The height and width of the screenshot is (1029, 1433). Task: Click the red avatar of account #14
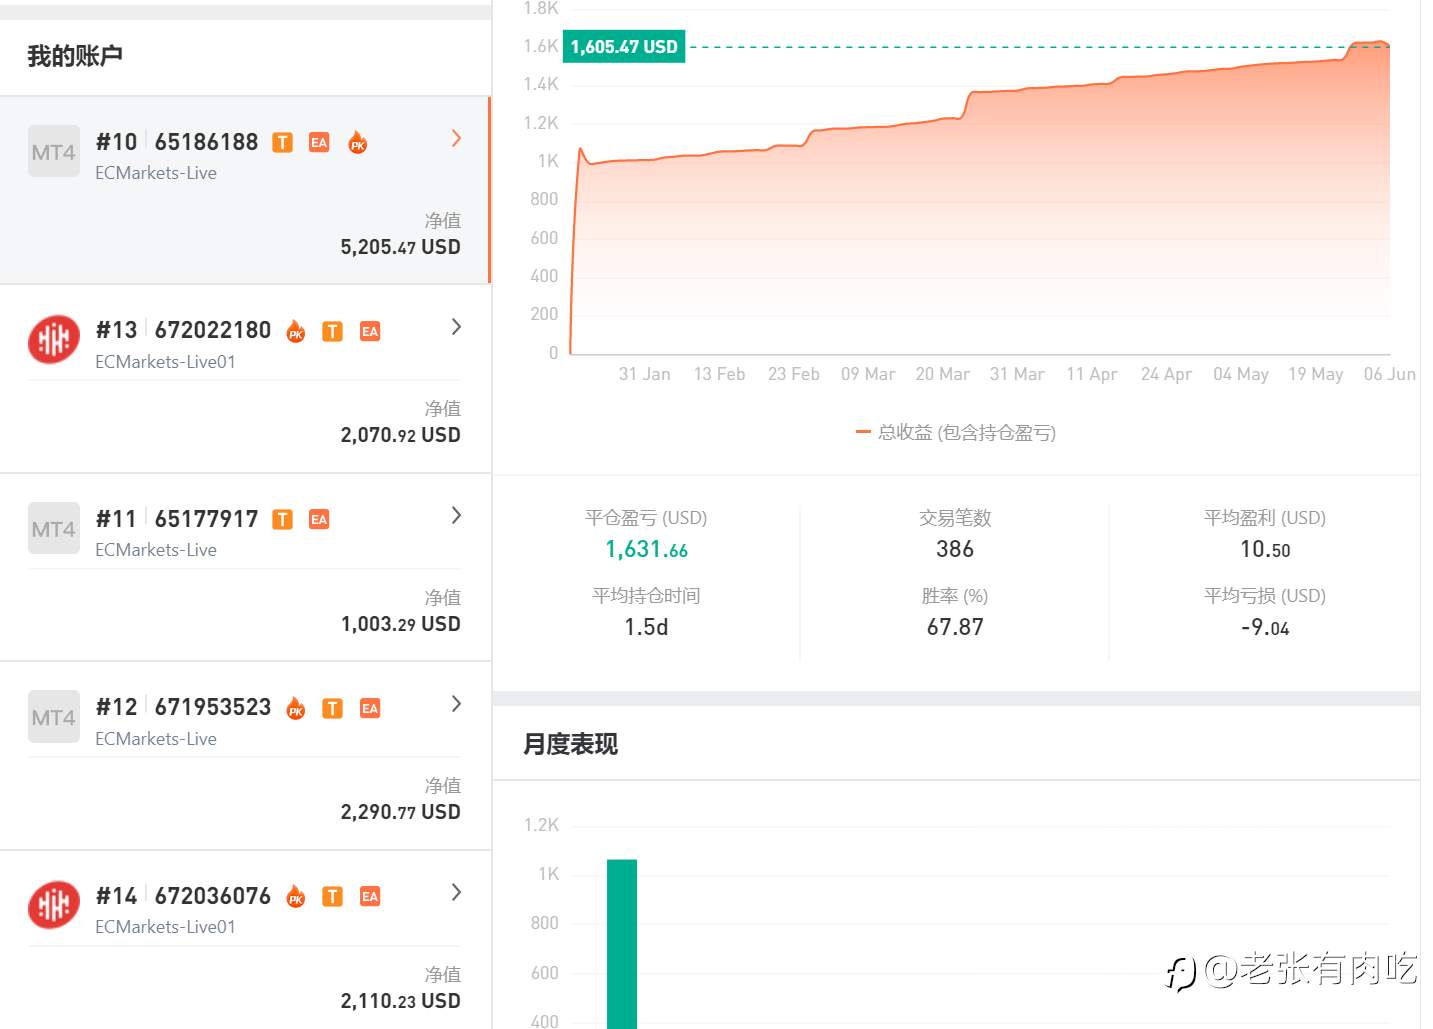click(54, 905)
